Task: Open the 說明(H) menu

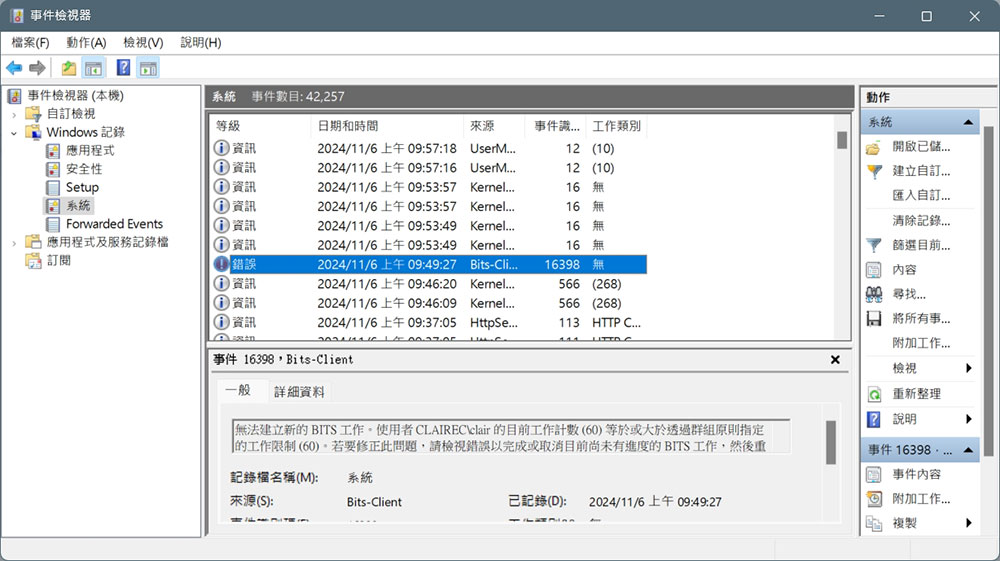Action: 200,43
